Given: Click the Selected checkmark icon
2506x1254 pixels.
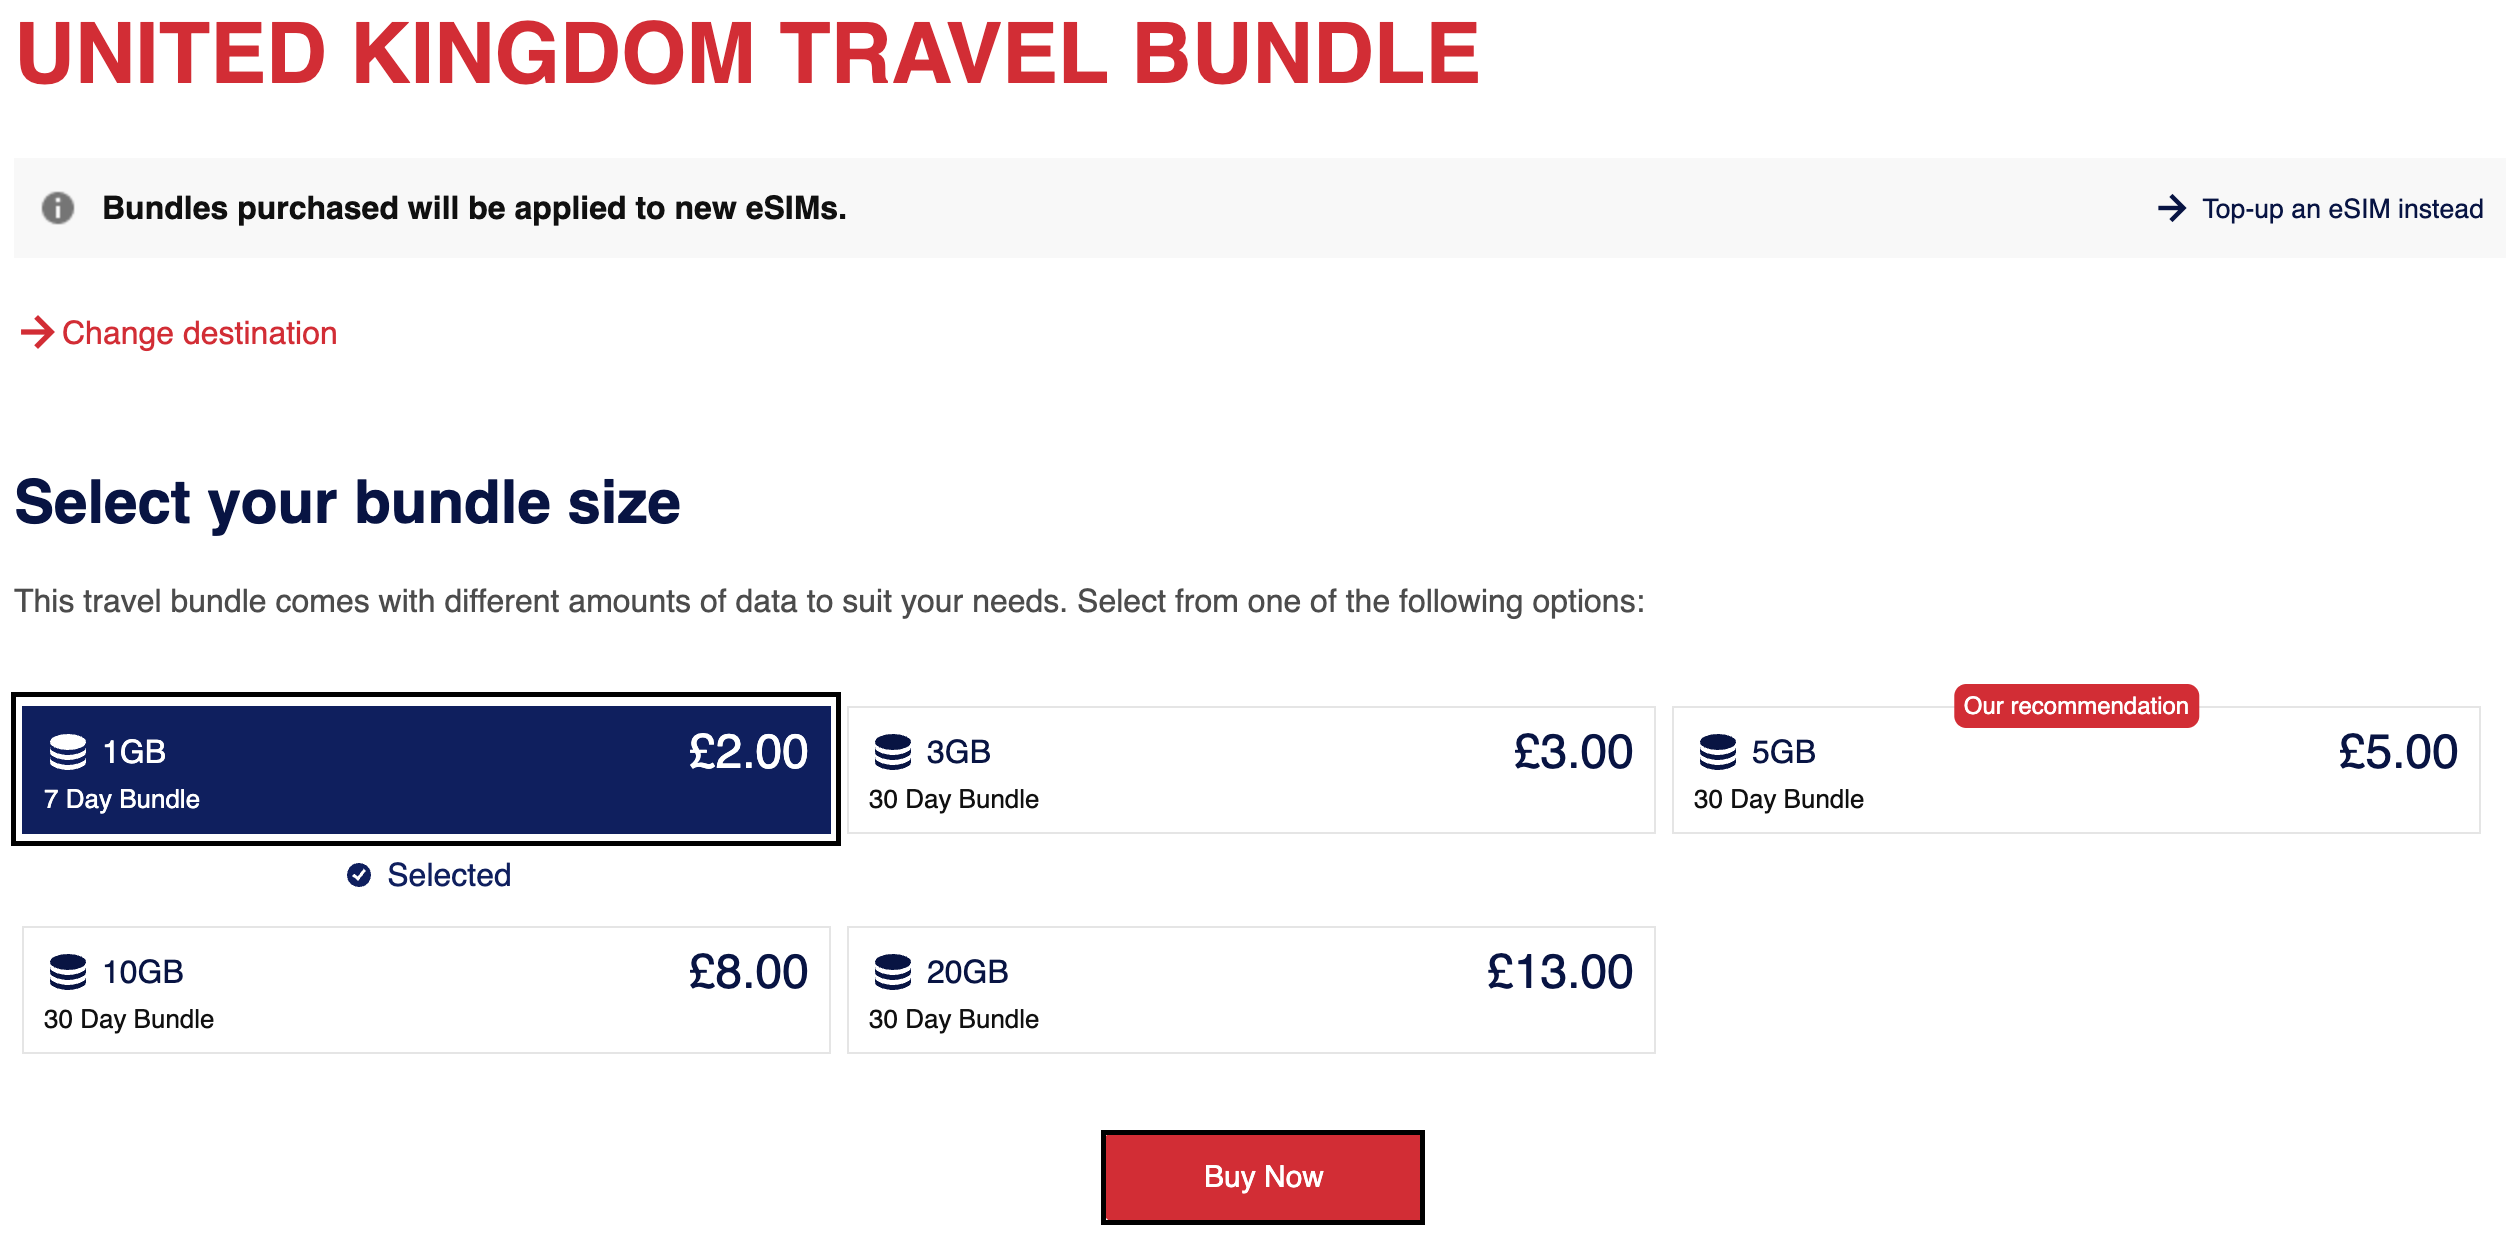Looking at the screenshot, I should tap(359, 875).
